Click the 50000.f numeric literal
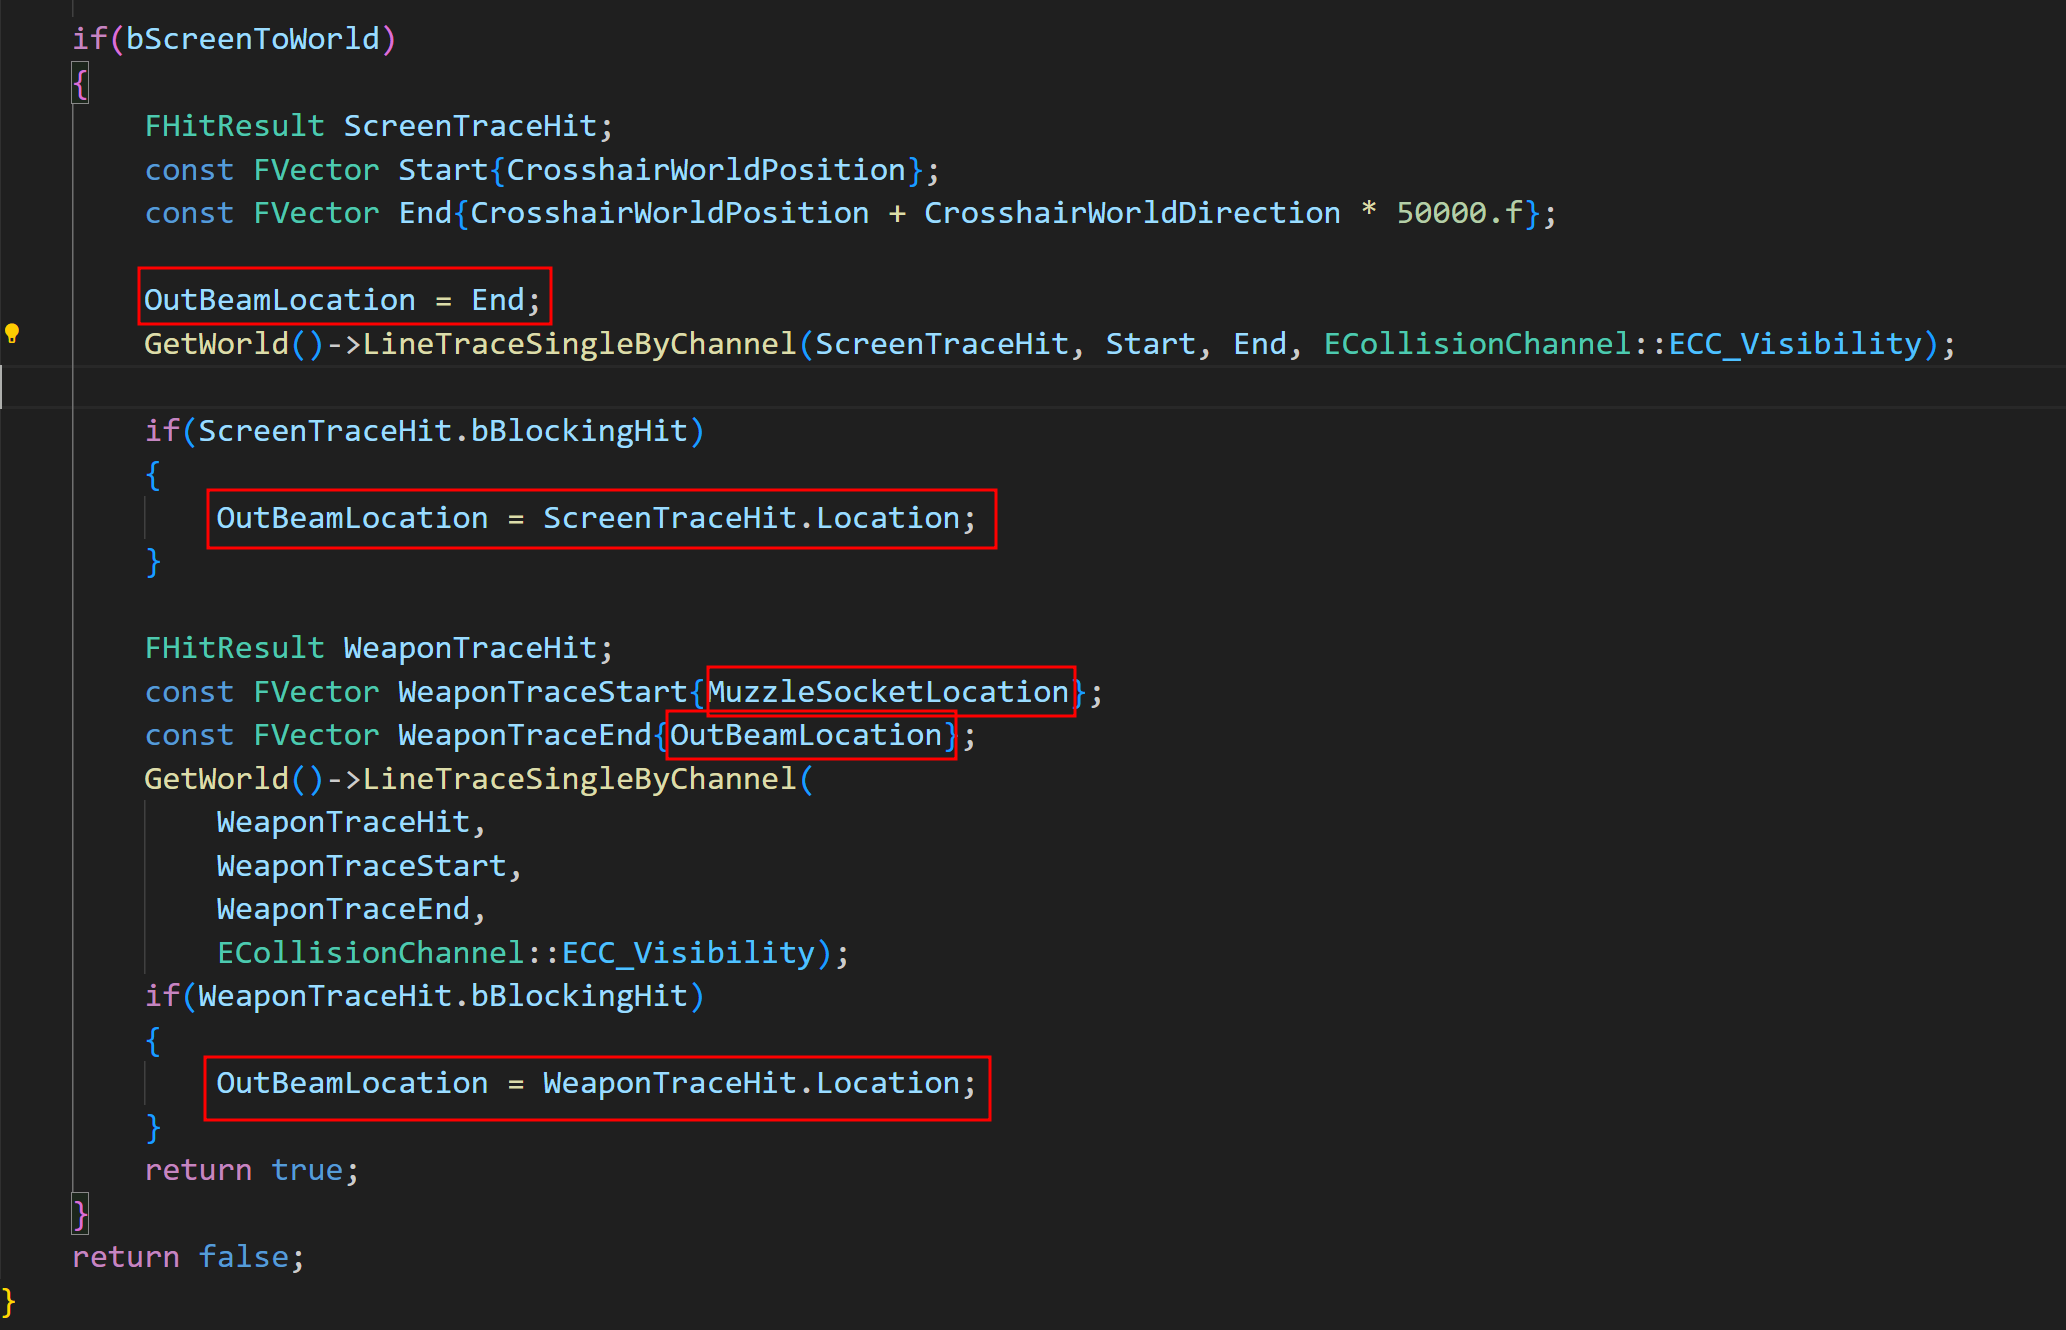 pyautogui.click(x=1459, y=213)
